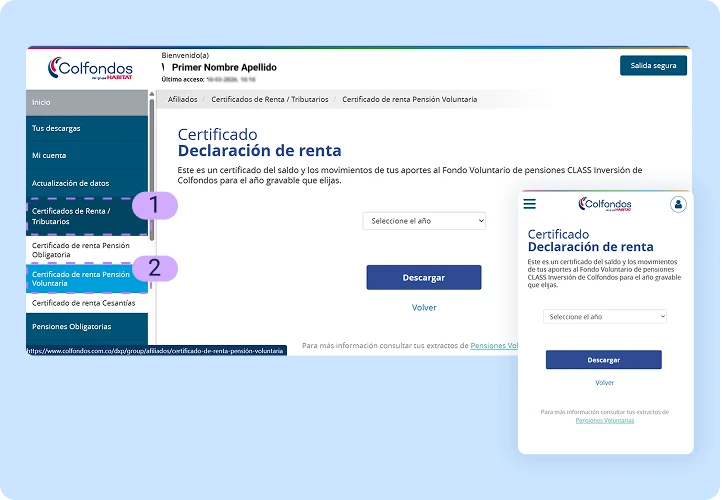Open Mi cuenta in the sidebar

pos(87,156)
